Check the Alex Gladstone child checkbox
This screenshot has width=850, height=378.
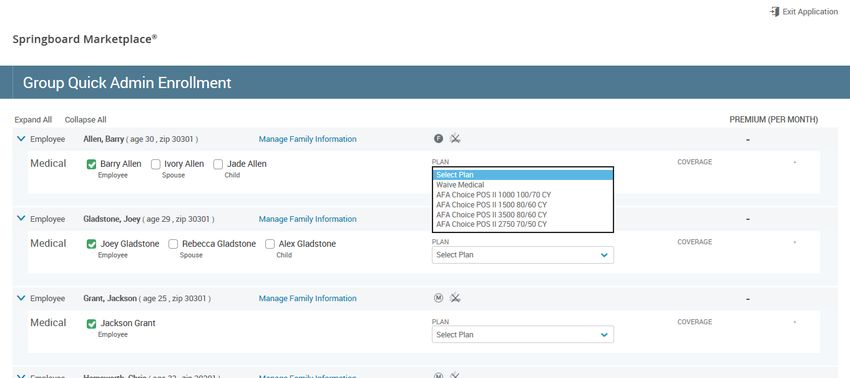pyautogui.click(x=269, y=244)
